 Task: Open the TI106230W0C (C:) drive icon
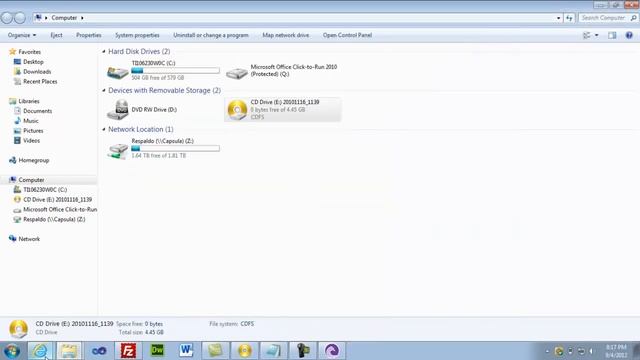click(x=118, y=72)
